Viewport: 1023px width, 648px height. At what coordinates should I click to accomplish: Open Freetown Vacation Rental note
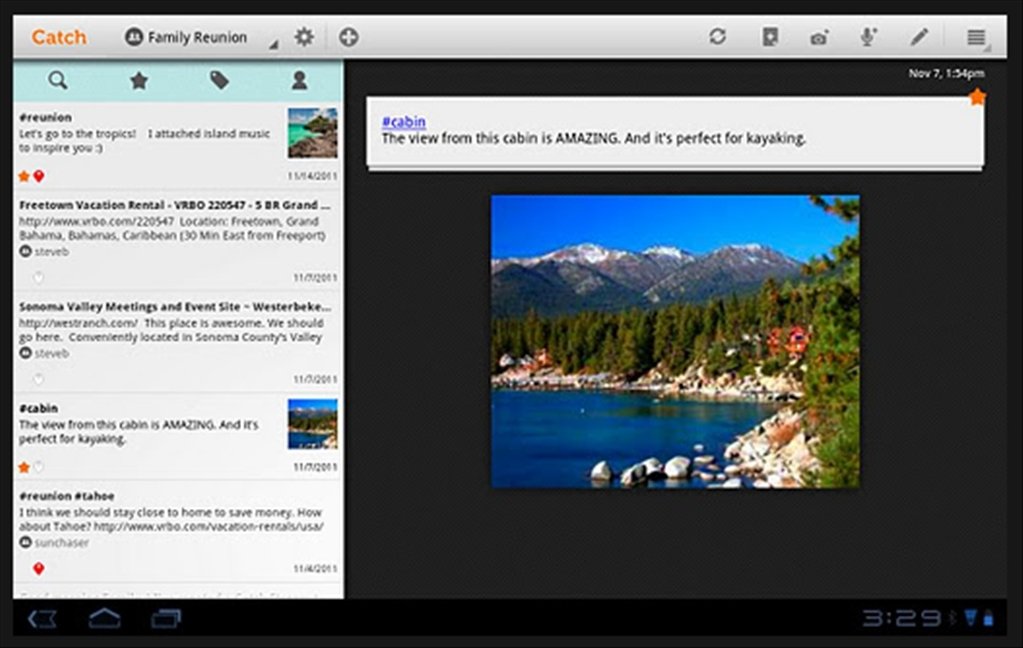pos(177,239)
